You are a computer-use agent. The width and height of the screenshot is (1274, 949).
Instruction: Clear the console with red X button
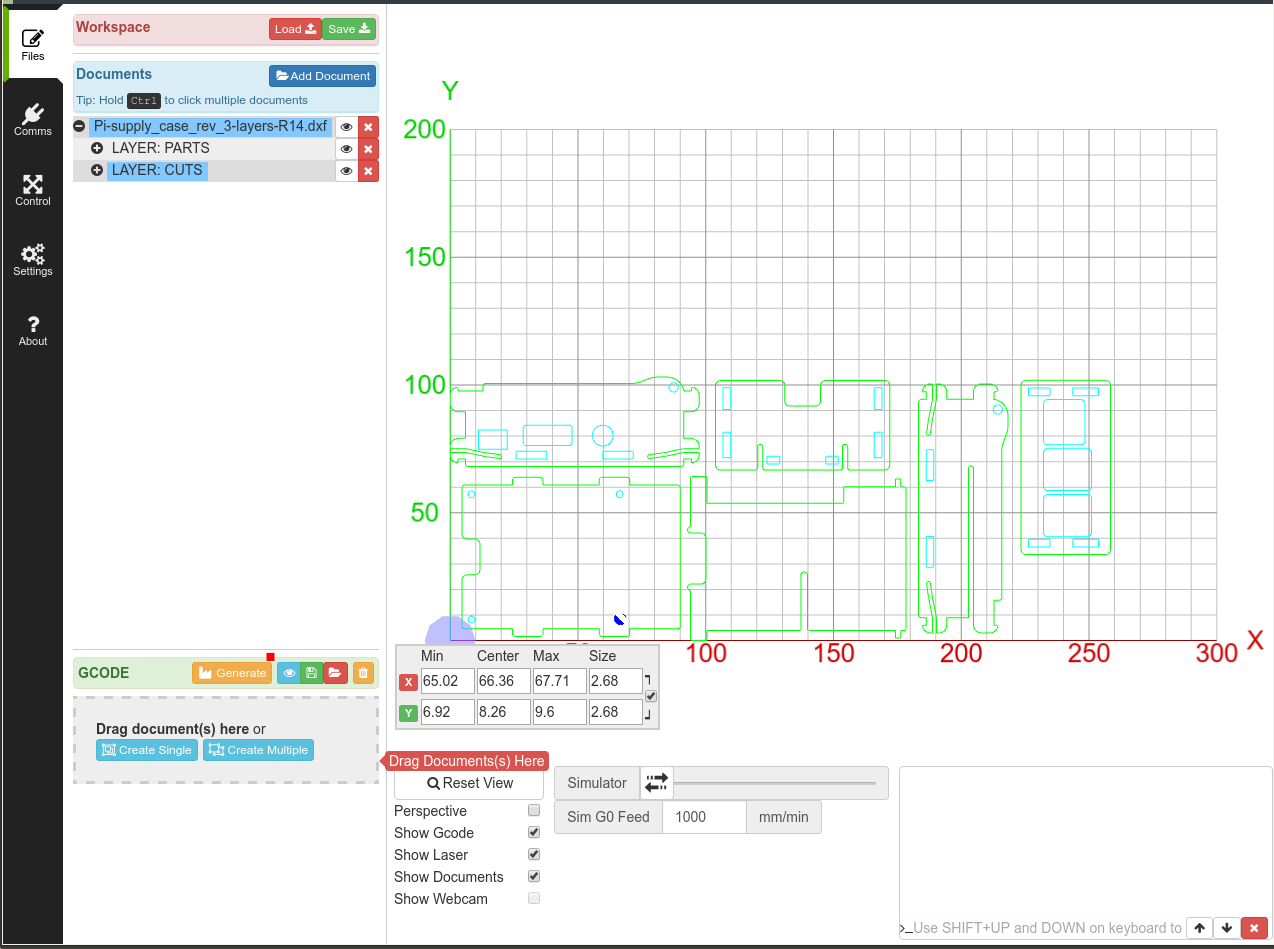click(x=1254, y=928)
